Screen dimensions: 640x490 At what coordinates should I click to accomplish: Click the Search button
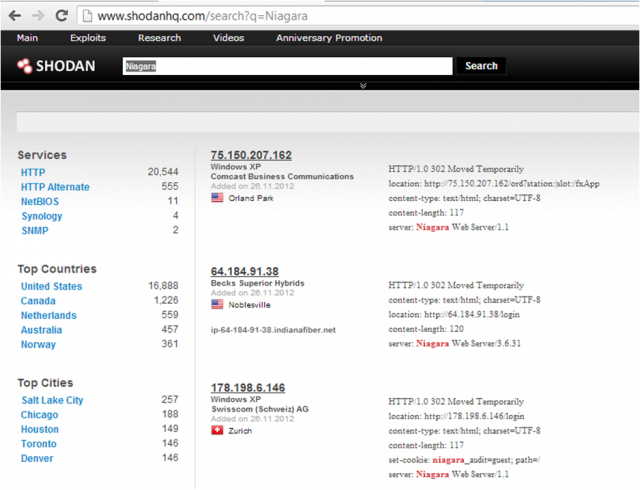point(481,66)
